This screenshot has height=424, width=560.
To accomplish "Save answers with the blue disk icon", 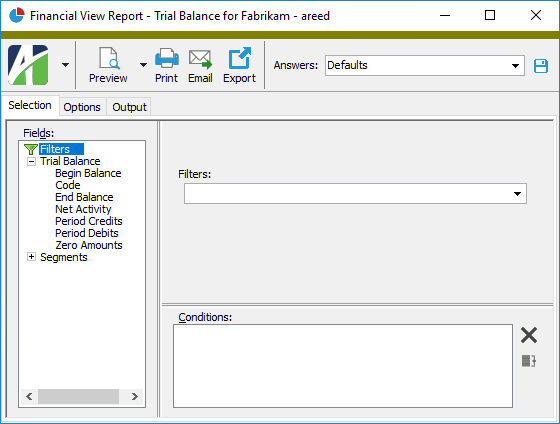I will tap(541, 66).
